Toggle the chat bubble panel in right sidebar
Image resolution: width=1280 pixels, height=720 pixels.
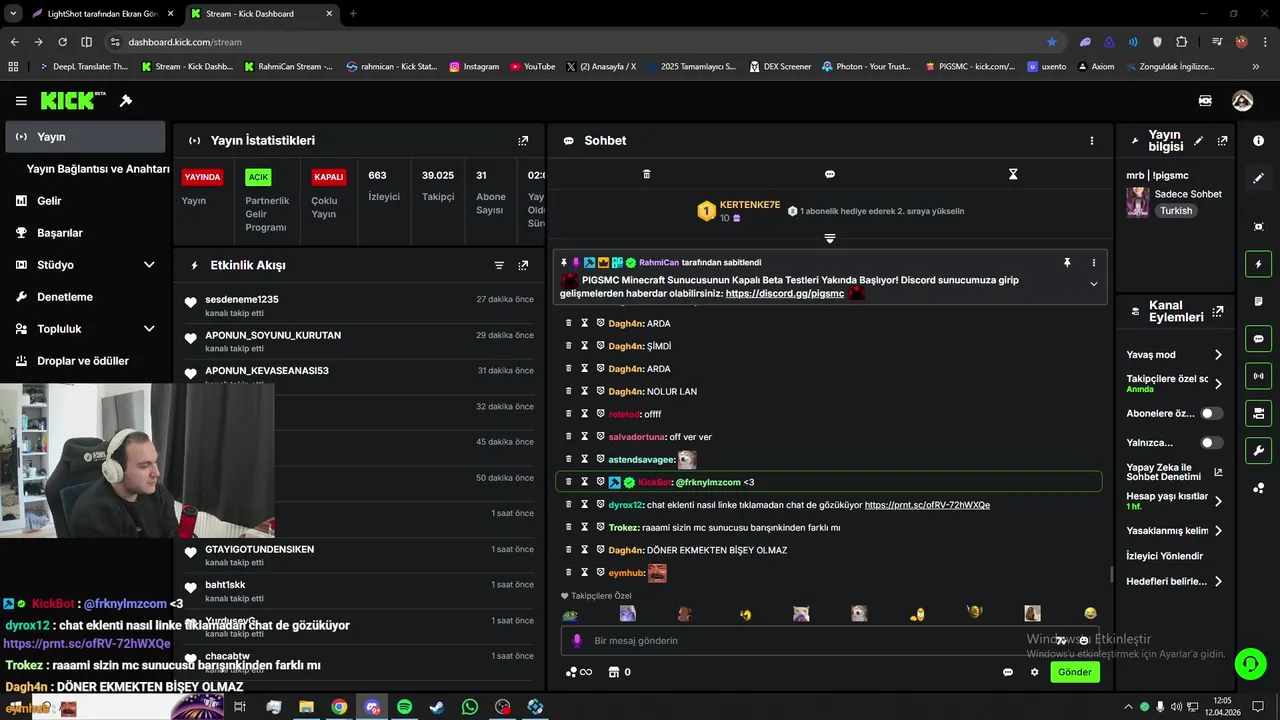1258,339
